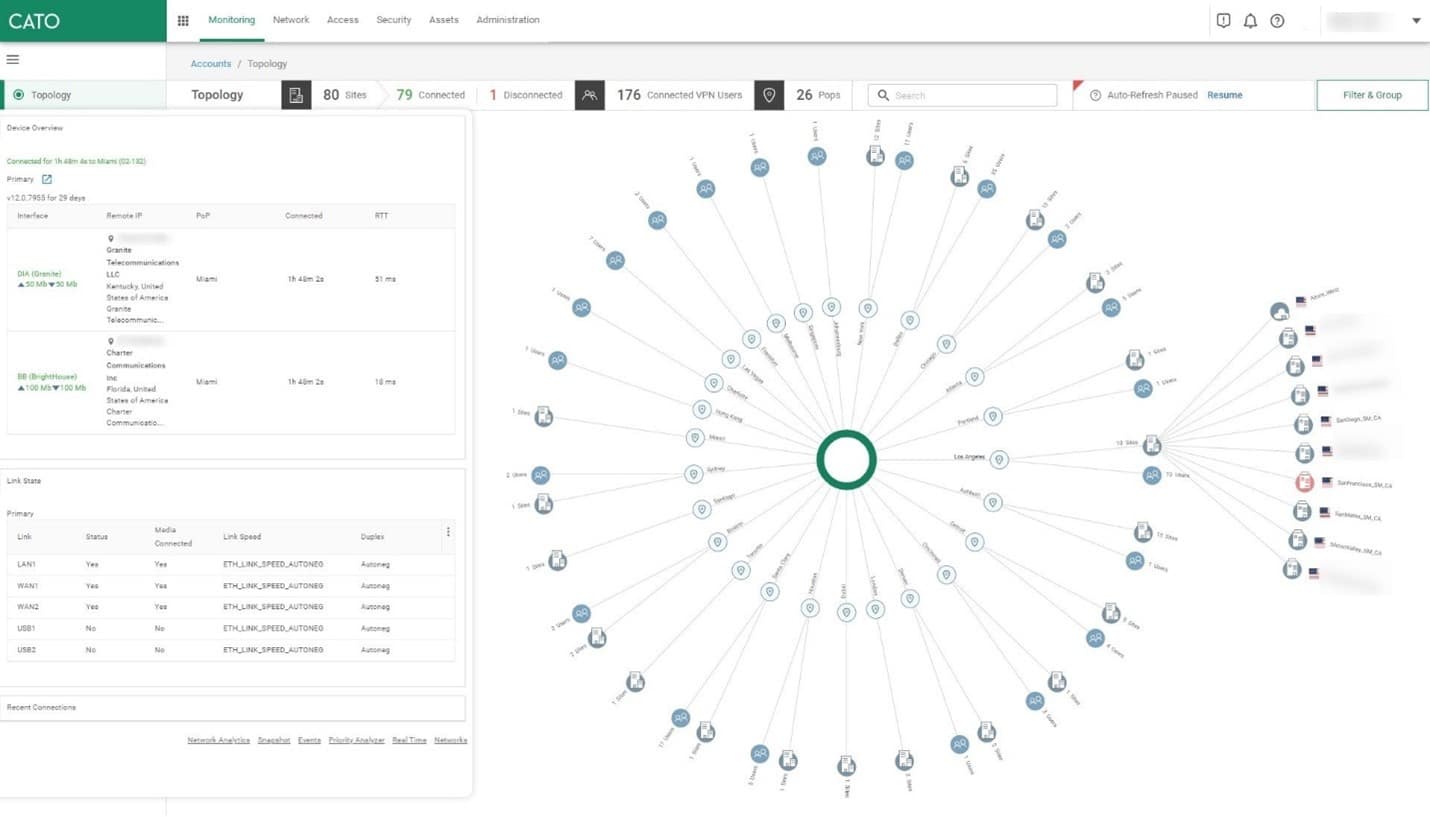Image resolution: width=1430 pixels, height=817 pixels.
Task: Open the Primary device external link icon
Action: pos(47,179)
